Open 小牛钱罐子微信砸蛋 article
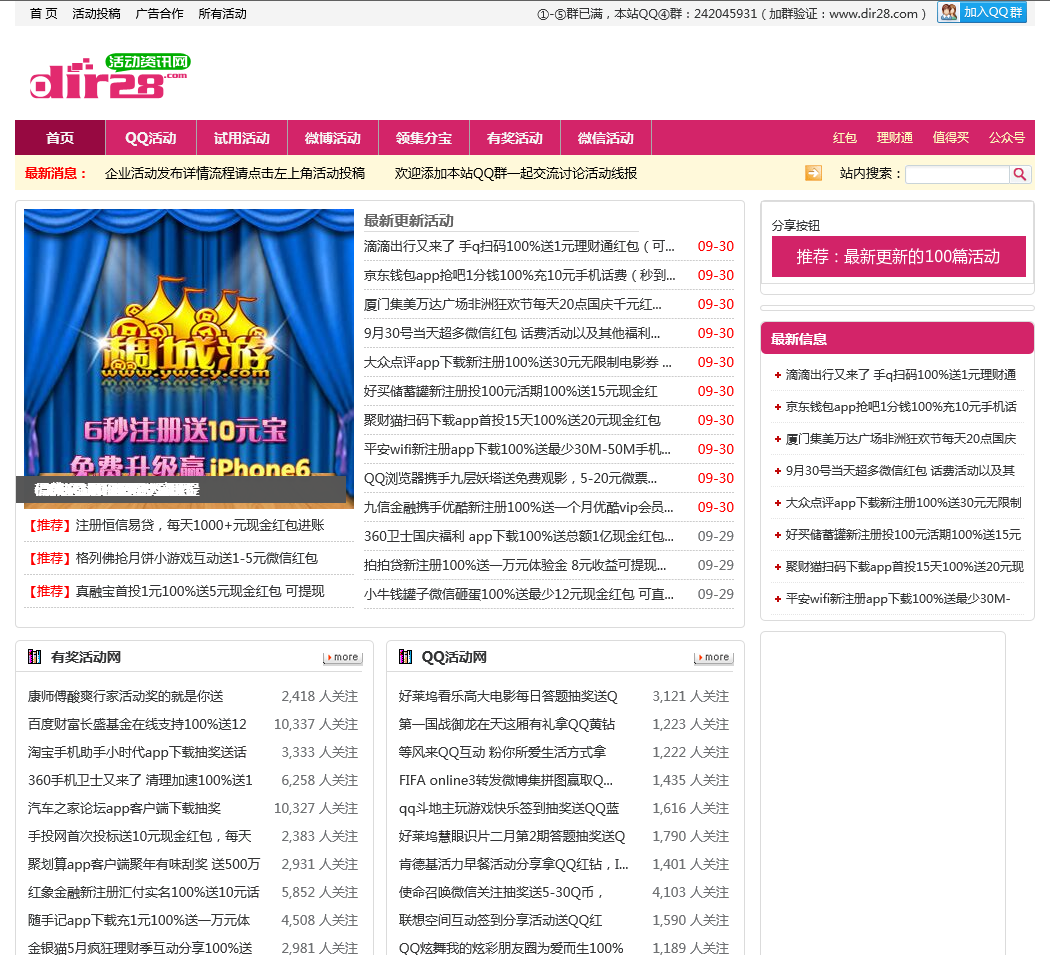The width and height of the screenshot is (1050, 955). coord(519,594)
